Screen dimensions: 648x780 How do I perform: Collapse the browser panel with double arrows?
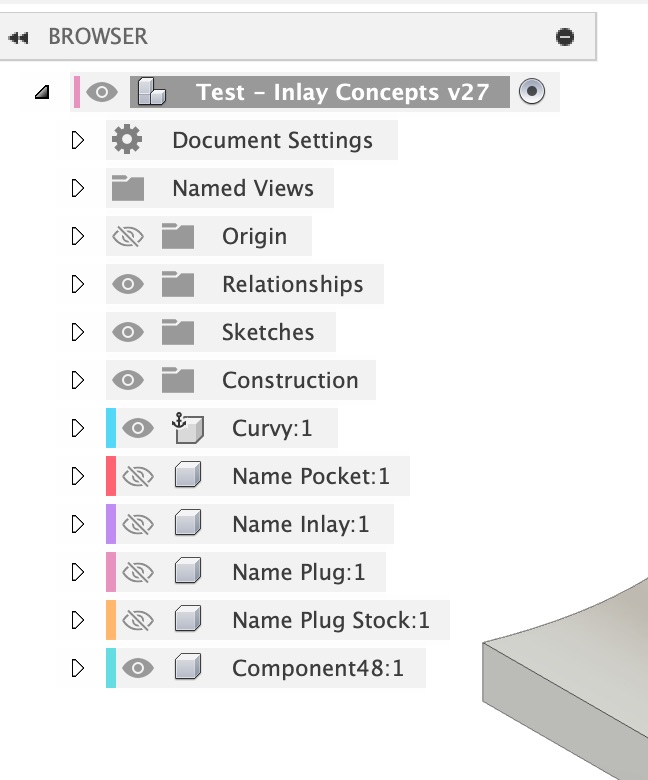point(18,37)
